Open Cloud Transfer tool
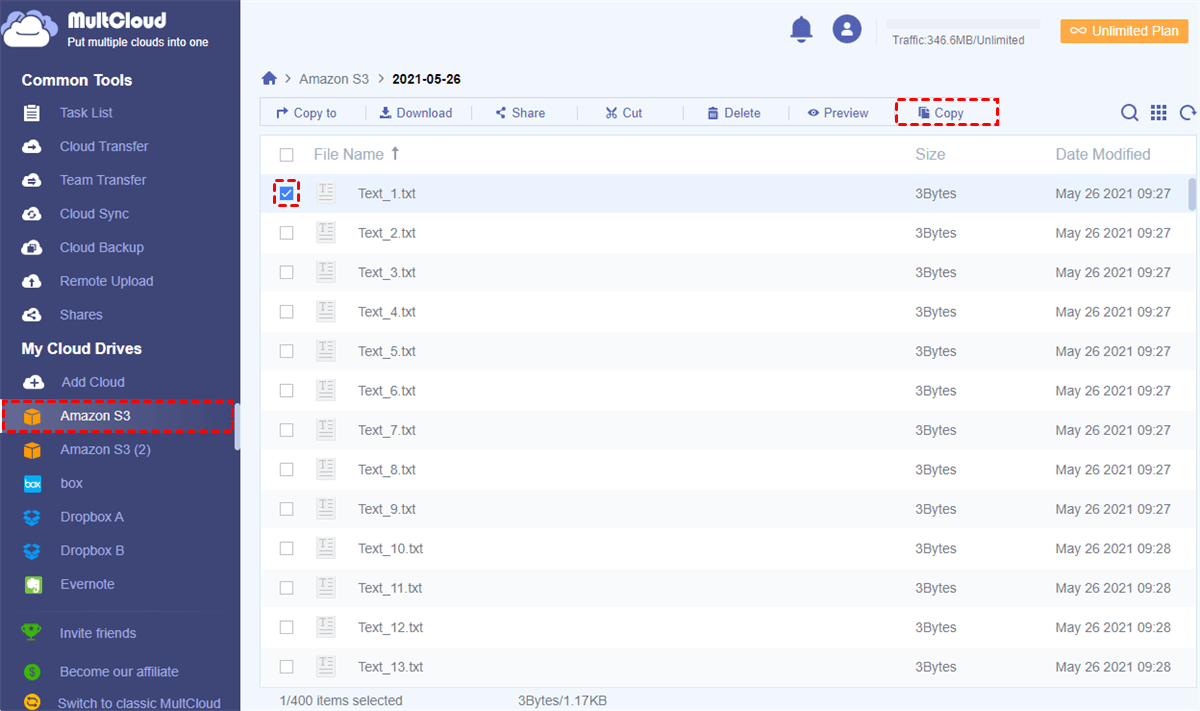1200x711 pixels. pos(103,146)
